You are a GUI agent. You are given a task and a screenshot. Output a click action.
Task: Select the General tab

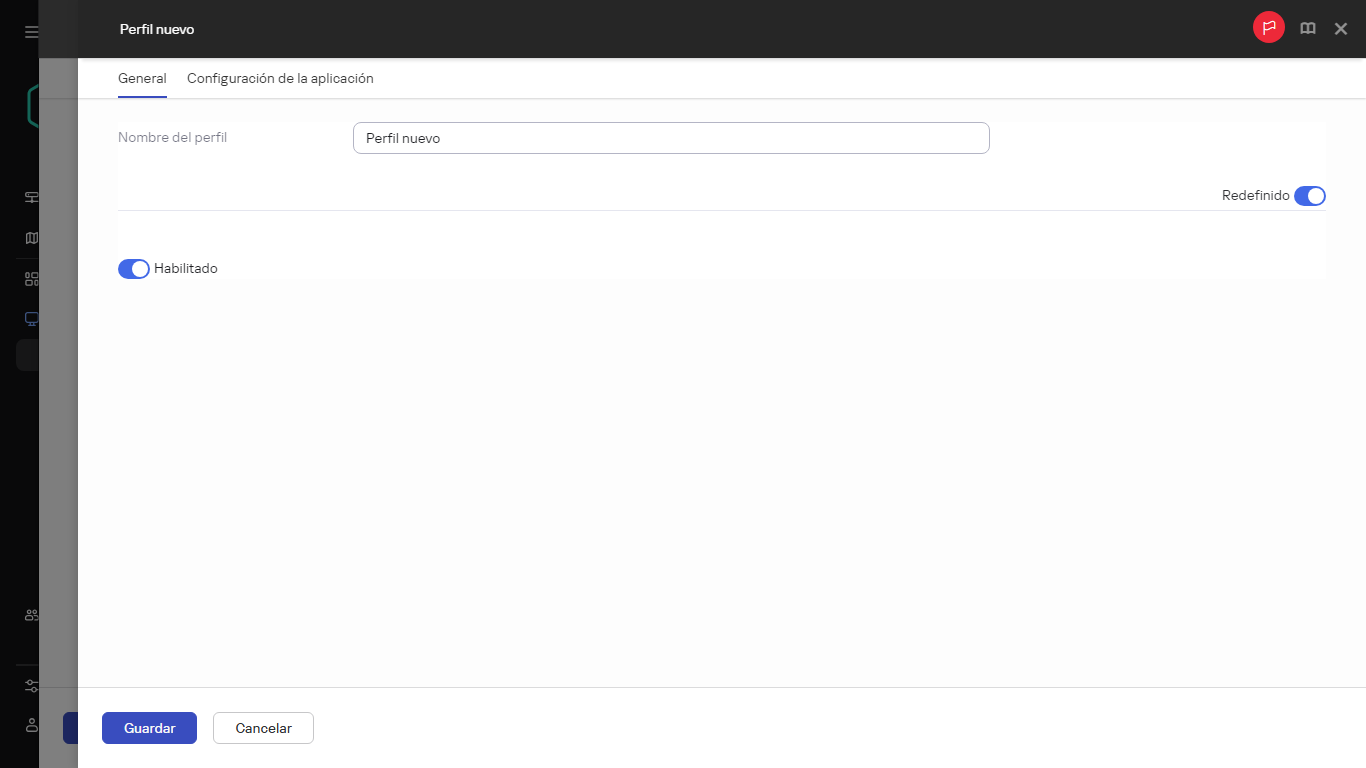[142, 78]
